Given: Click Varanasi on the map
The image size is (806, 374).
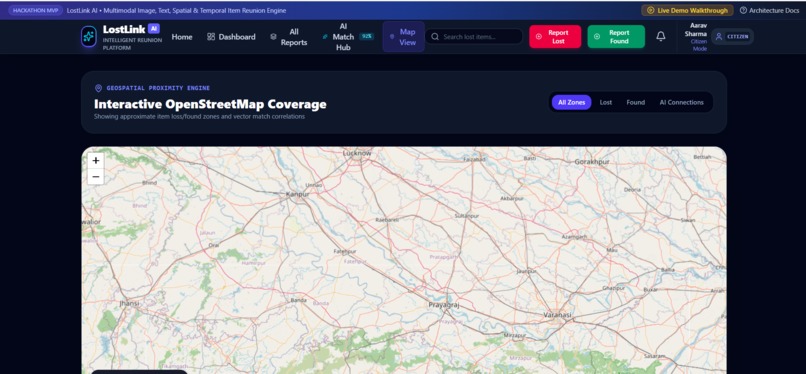Looking at the screenshot, I should pyautogui.click(x=558, y=314).
